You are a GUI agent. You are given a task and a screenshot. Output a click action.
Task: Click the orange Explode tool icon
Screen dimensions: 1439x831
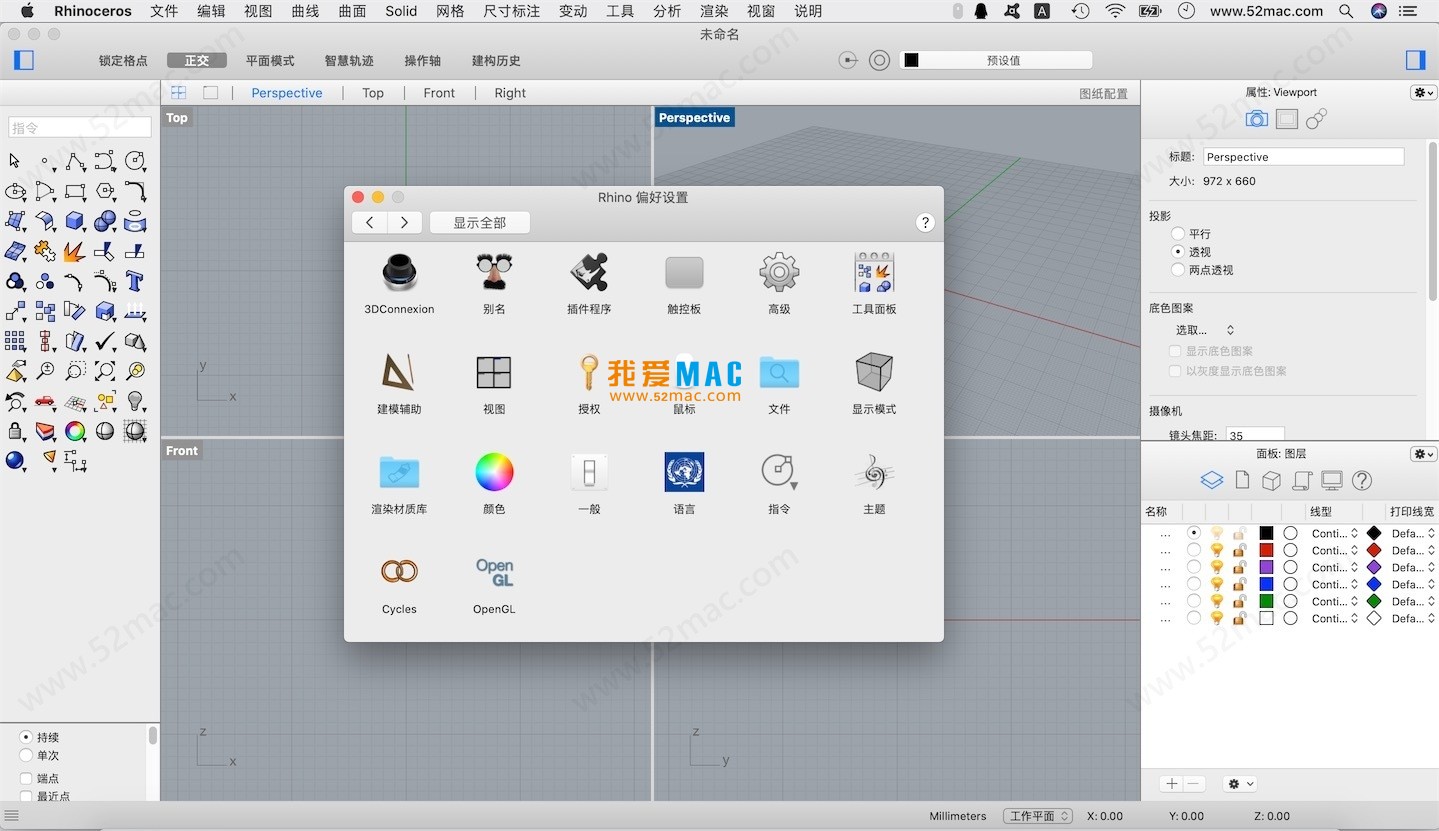pyautogui.click(x=75, y=251)
